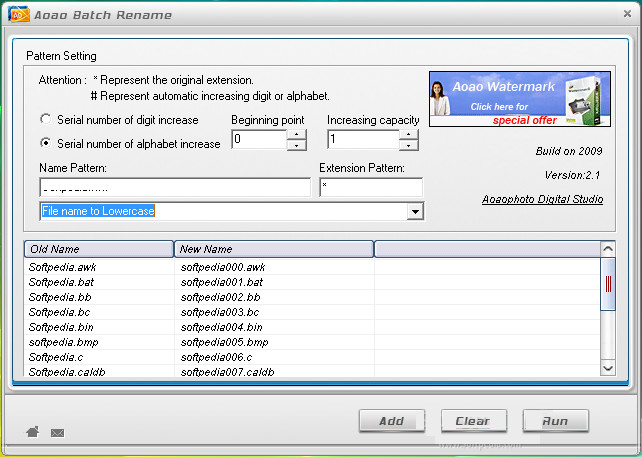The image size is (642, 457).
Task: Click the home icon at bottom left
Action: (x=32, y=431)
